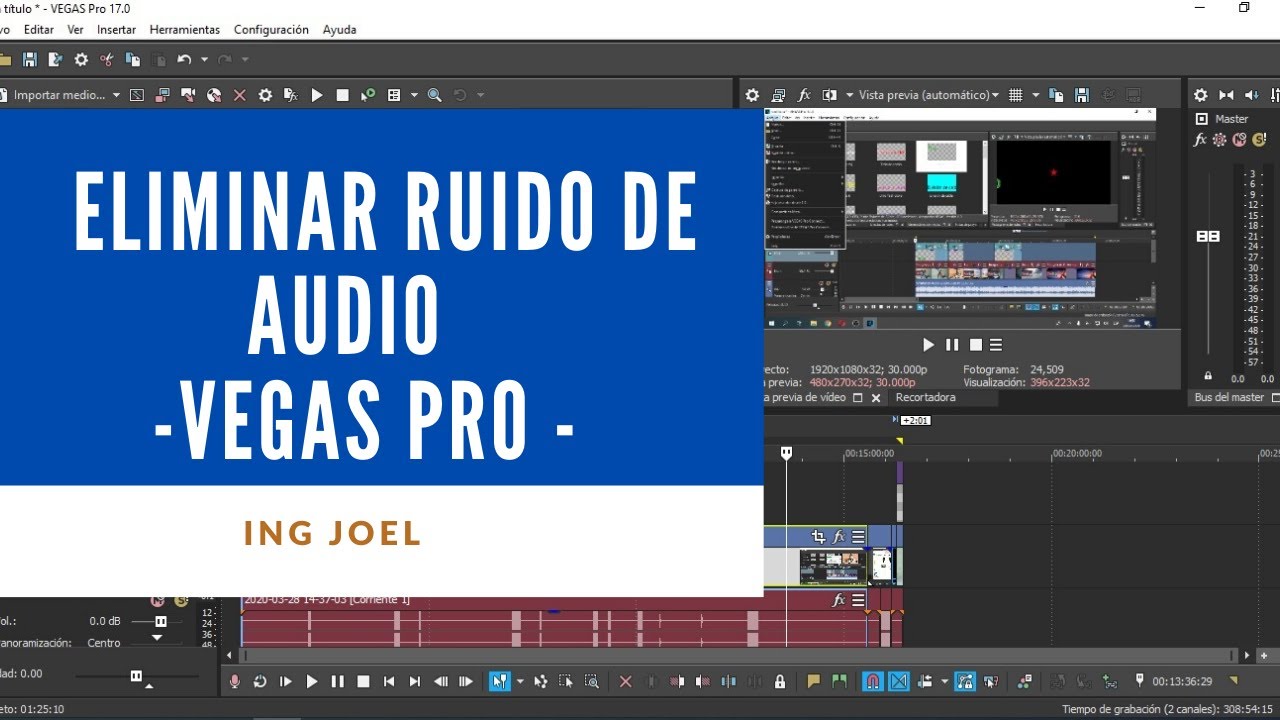This screenshot has height=720, width=1280.
Task: Open the undo history dropdown arrow
Action: [204, 60]
